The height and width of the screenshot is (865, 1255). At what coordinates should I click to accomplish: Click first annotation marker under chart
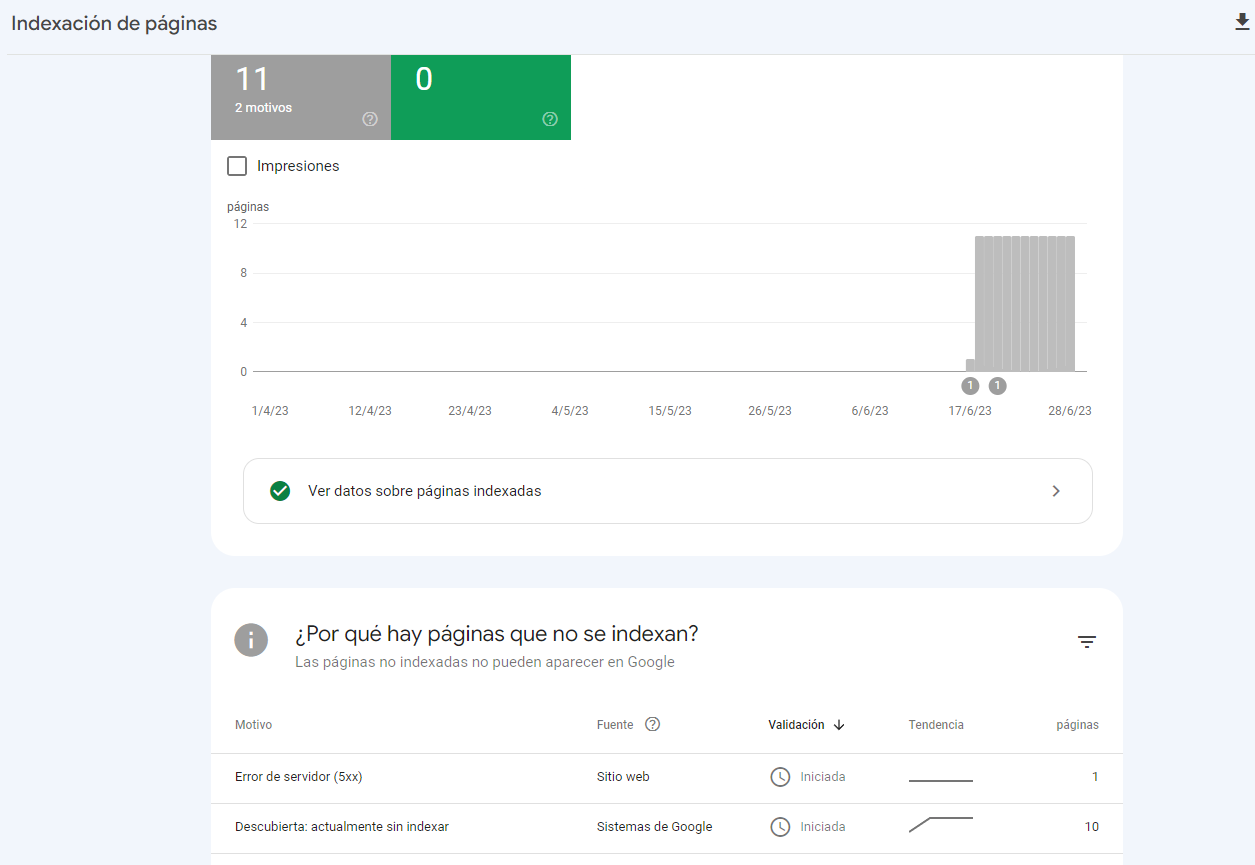(x=970, y=386)
